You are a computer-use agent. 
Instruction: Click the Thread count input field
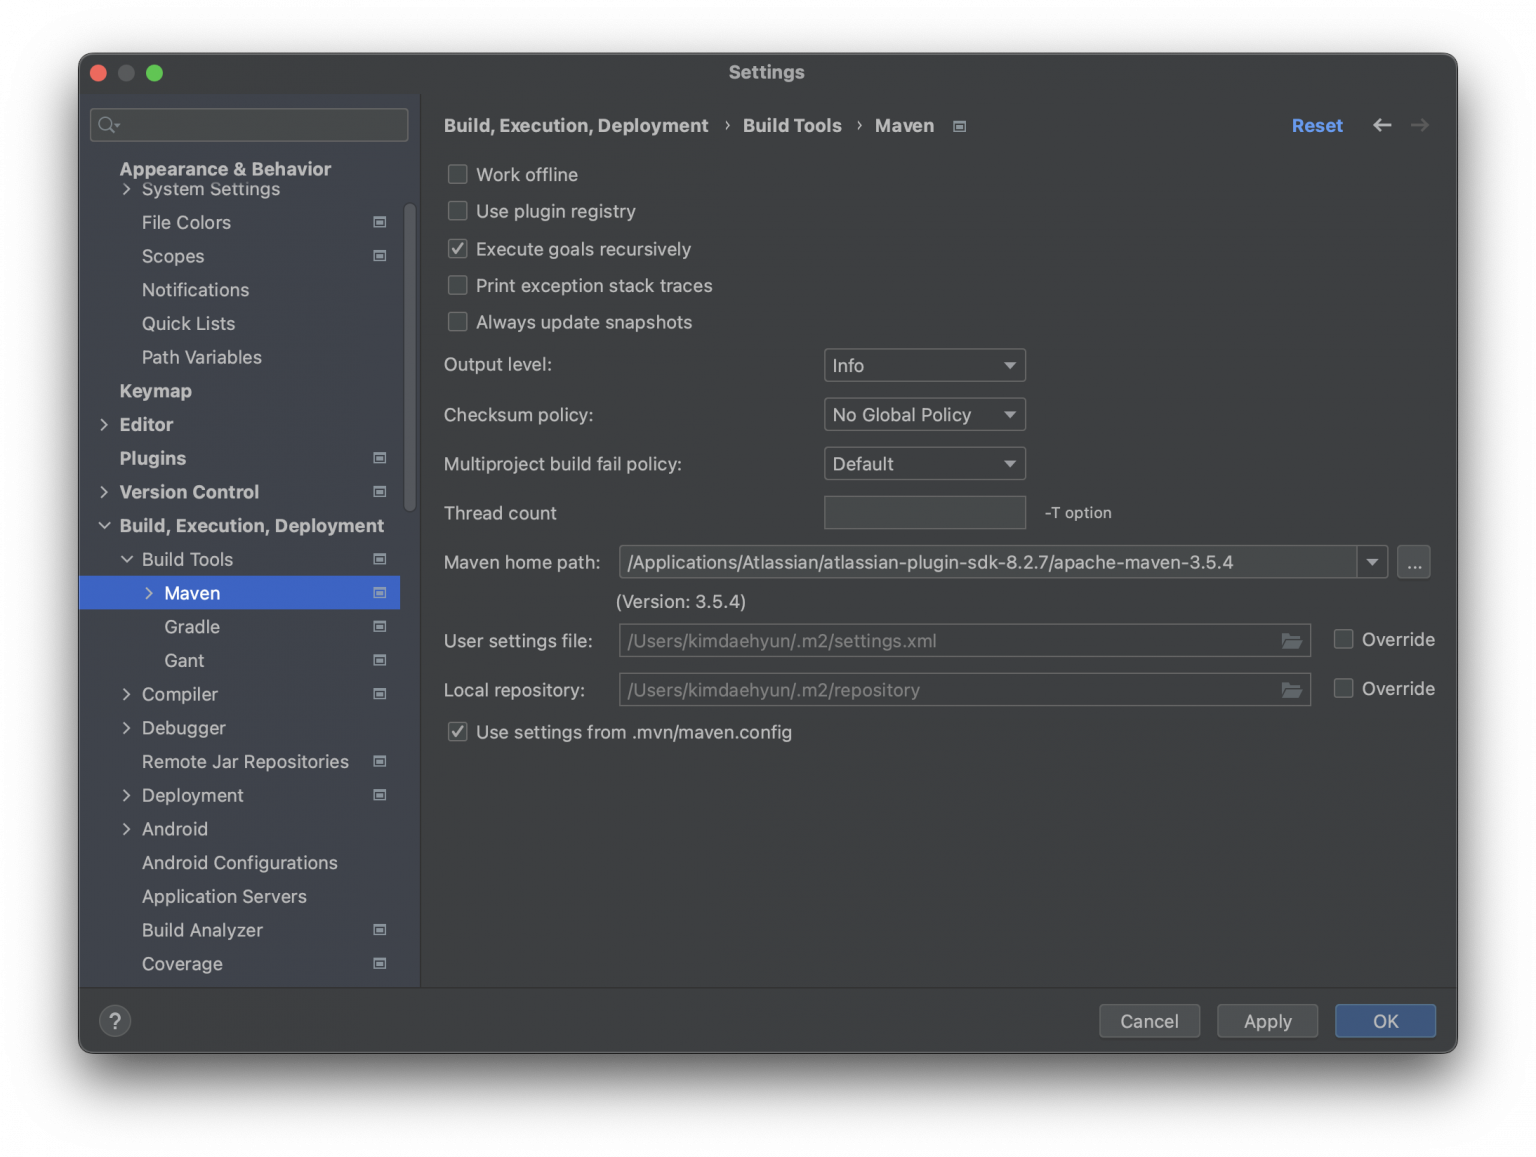coord(923,512)
